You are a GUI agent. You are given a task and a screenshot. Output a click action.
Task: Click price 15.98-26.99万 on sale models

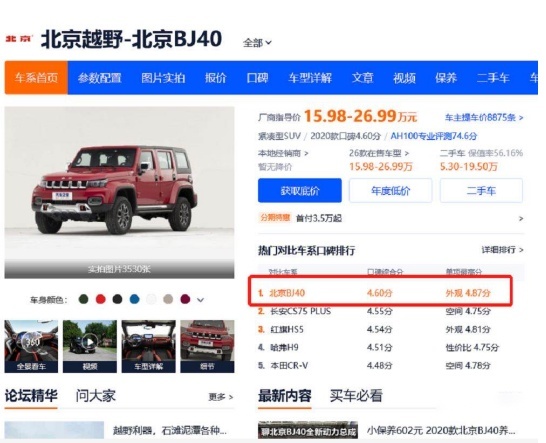pyautogui.click(x=381, y=166)
